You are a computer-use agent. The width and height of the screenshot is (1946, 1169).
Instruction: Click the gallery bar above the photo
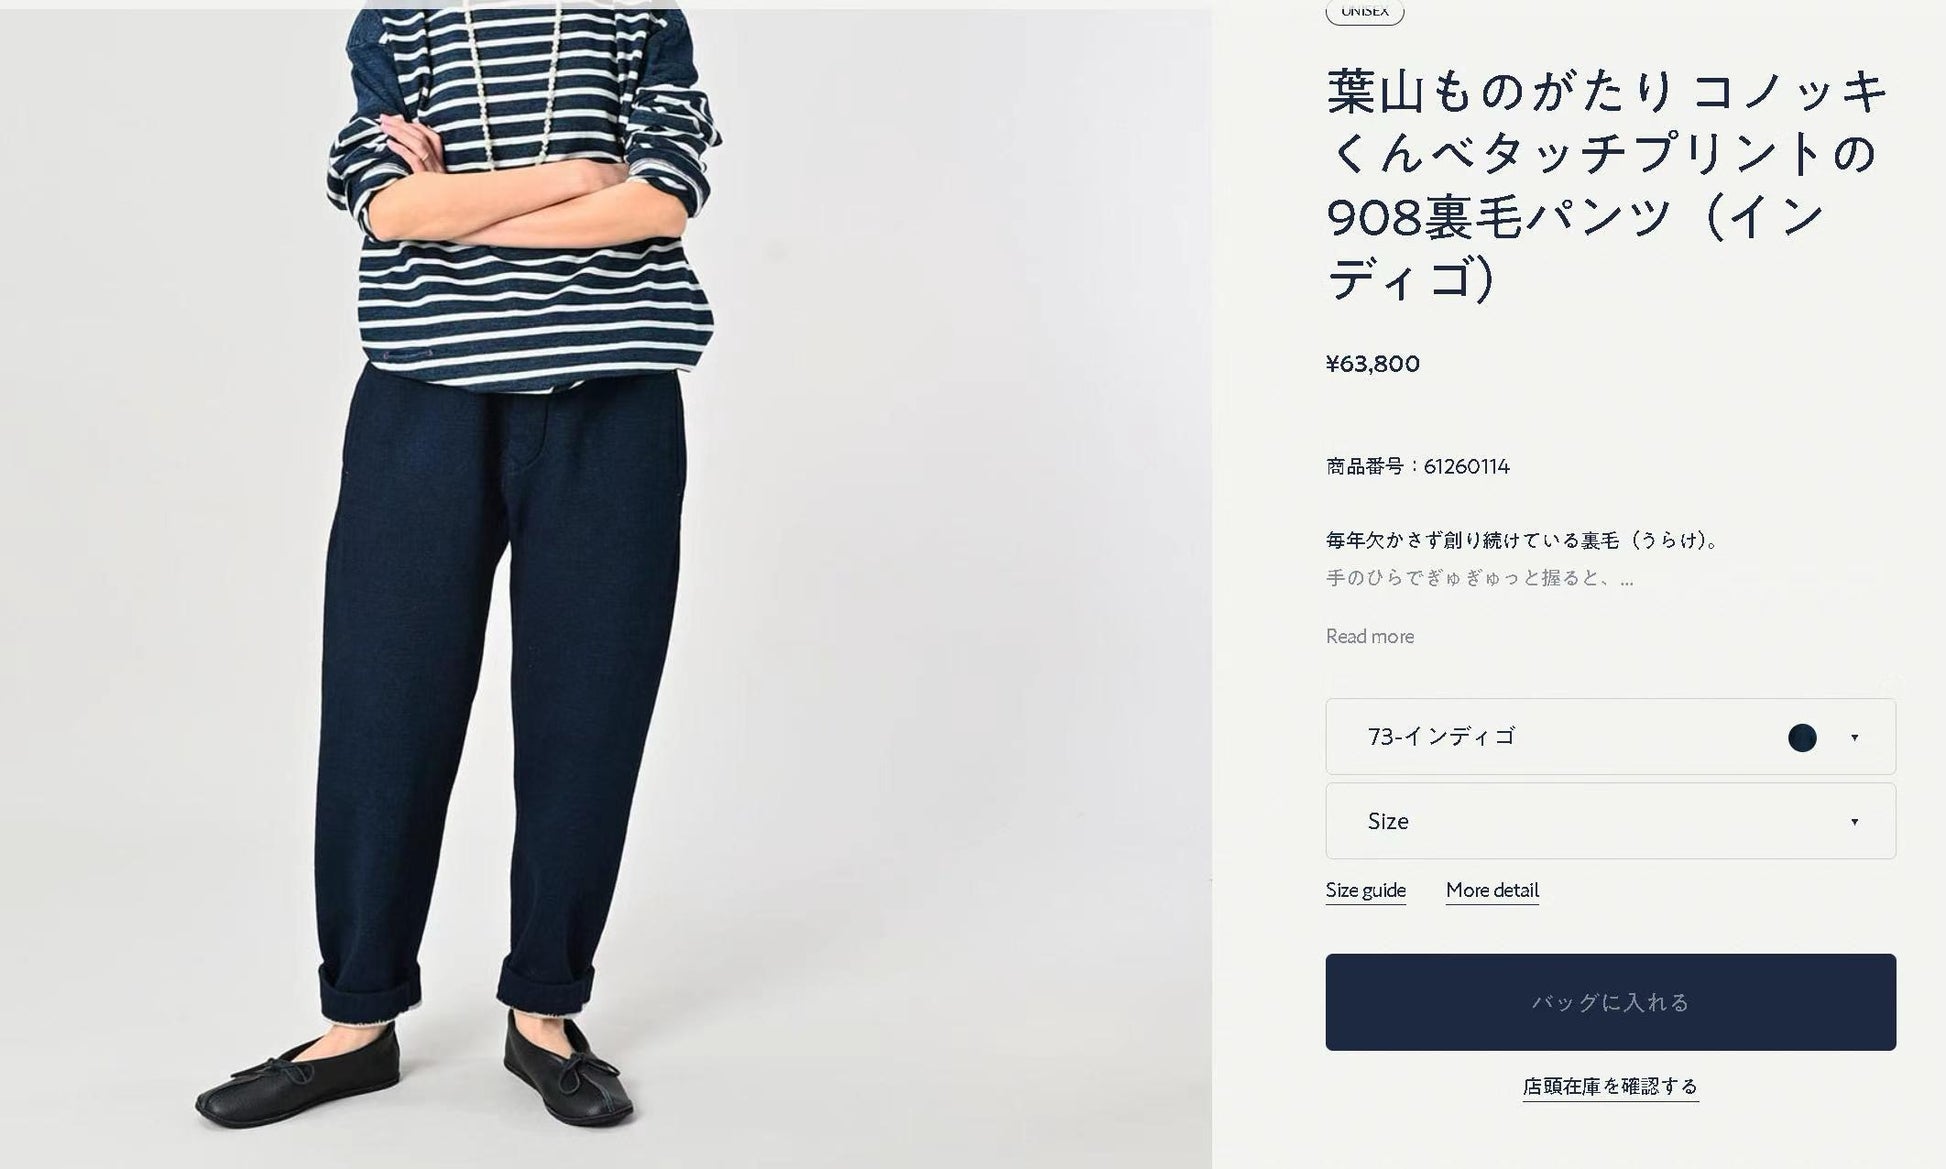click(606, 4)
